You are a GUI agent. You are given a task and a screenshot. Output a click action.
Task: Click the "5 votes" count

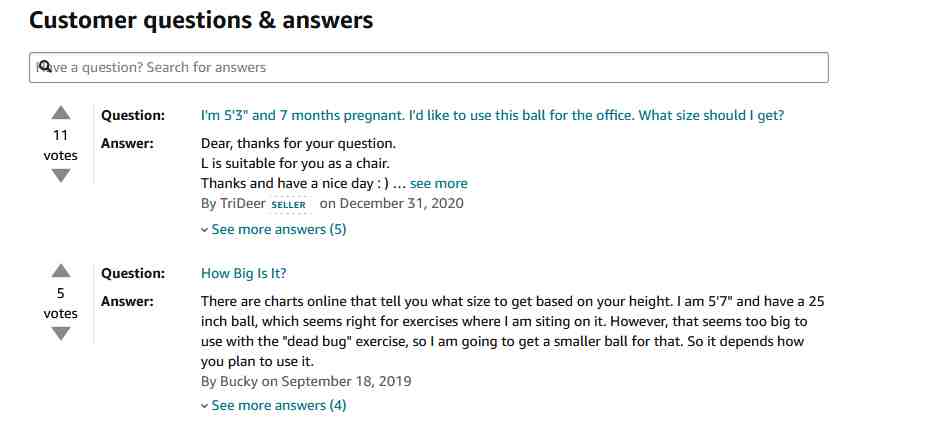pyautogui.click(x=61, y=303)
